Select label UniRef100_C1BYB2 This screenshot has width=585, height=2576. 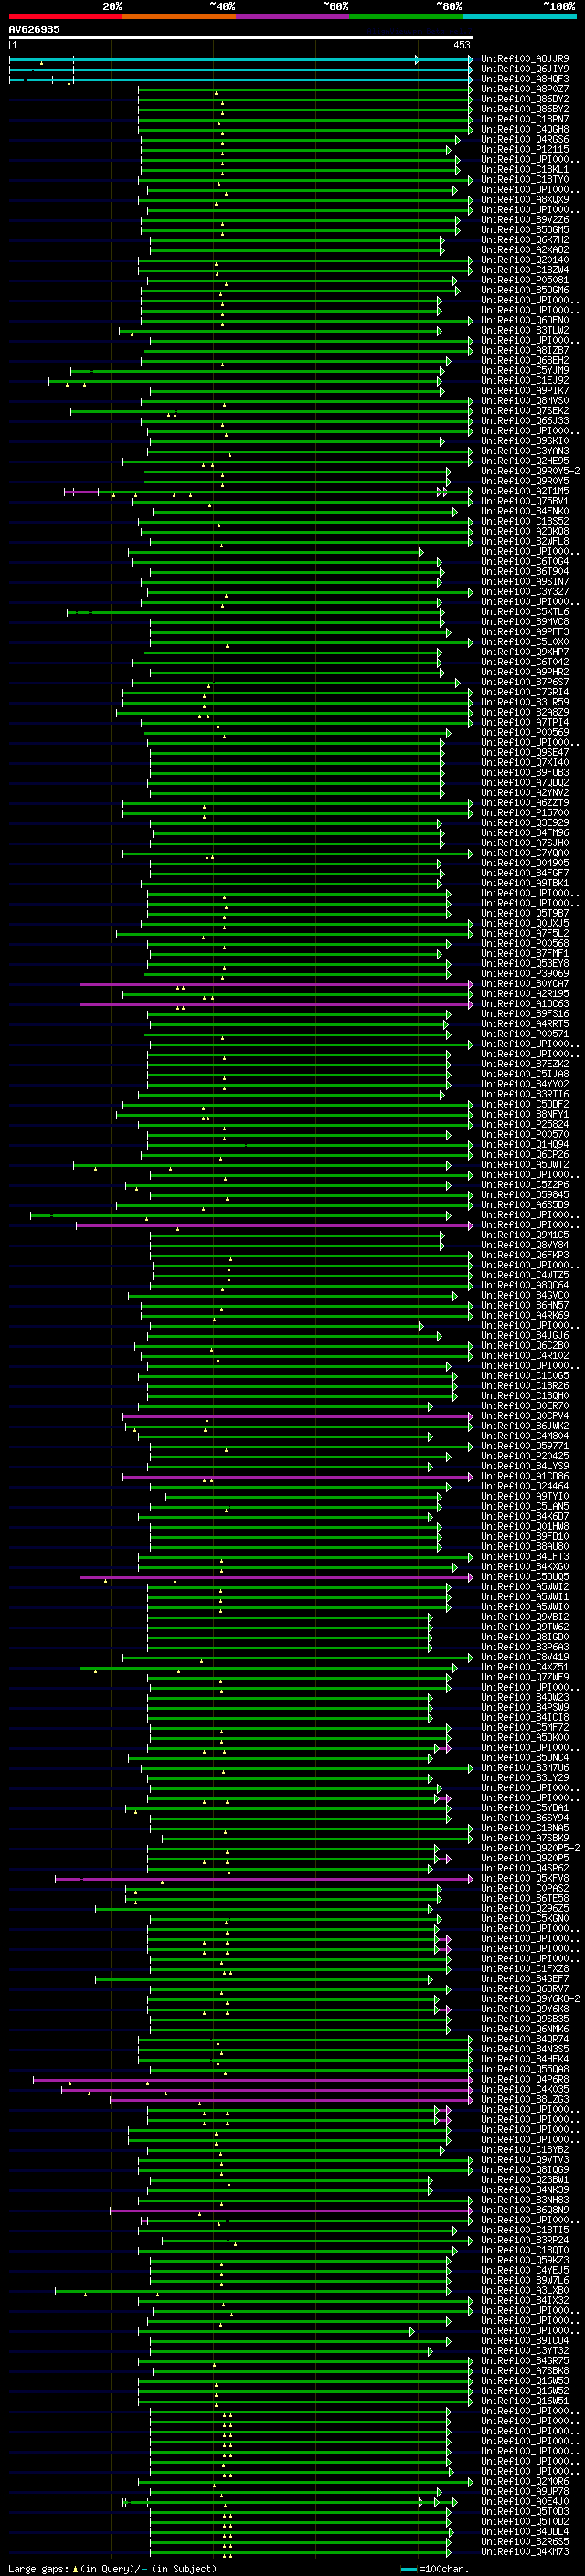point(525,2149)
